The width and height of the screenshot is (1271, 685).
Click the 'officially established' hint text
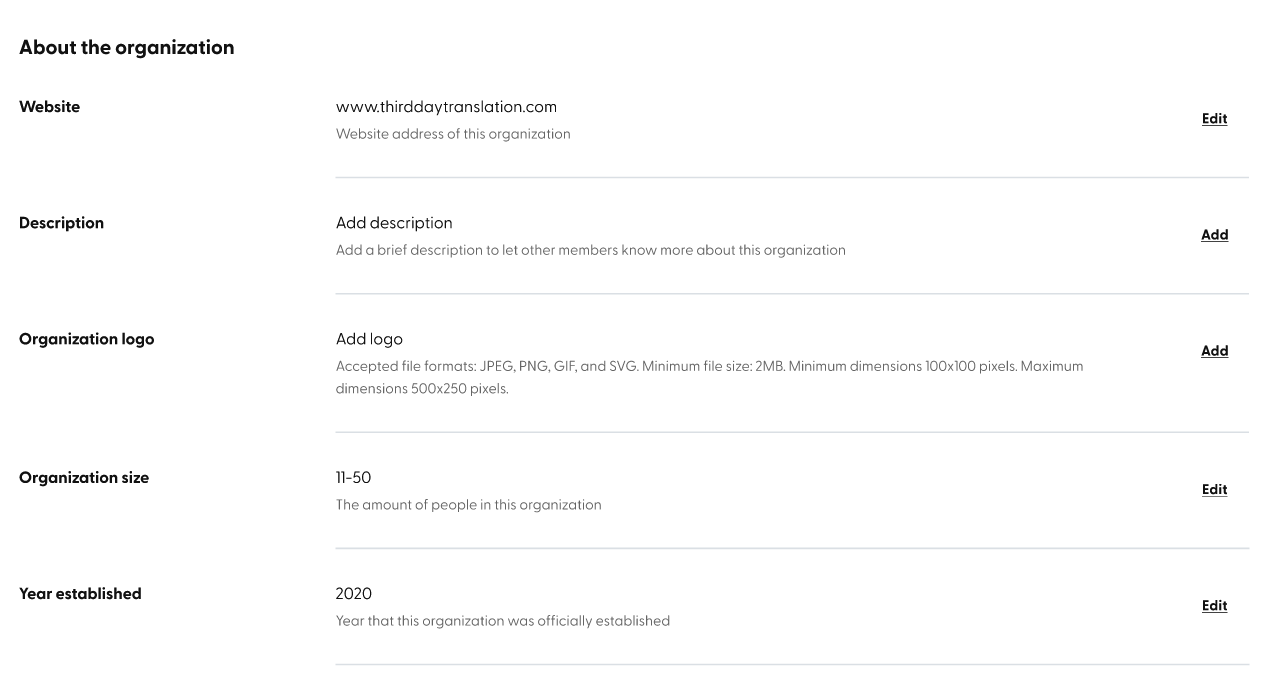503,621
